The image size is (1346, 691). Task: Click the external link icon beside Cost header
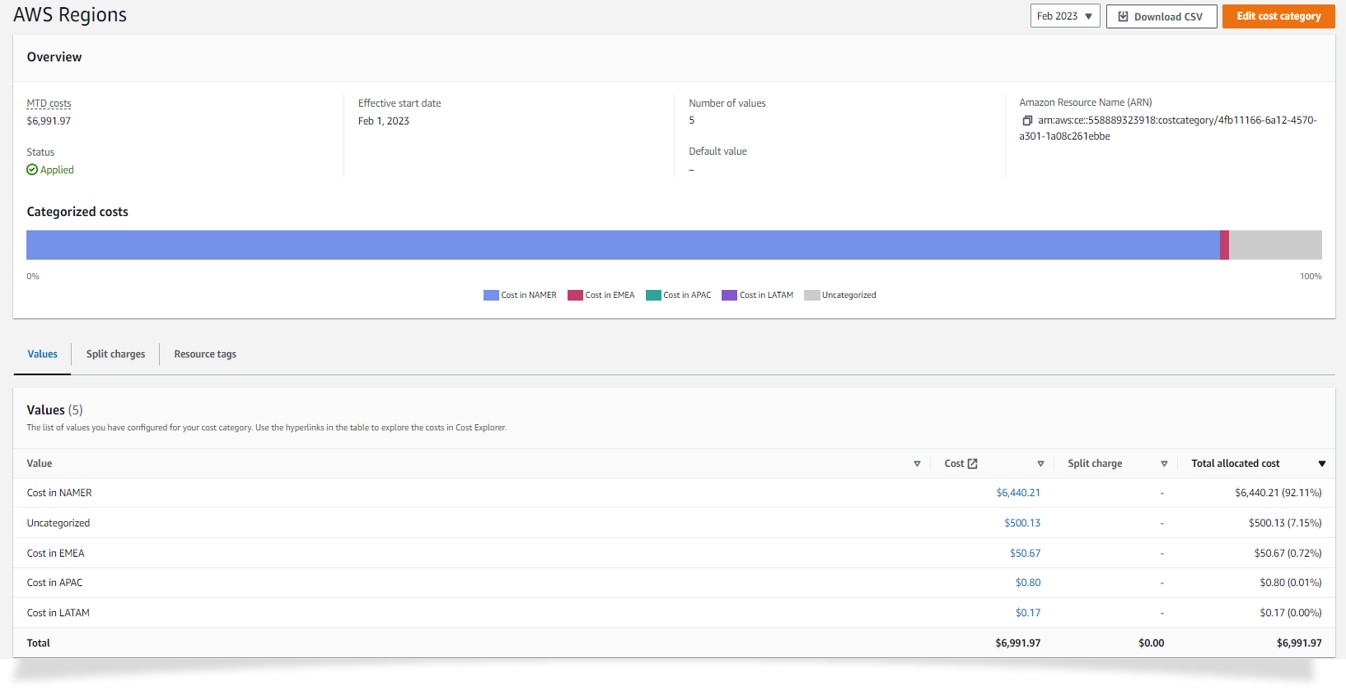(973, 464)
